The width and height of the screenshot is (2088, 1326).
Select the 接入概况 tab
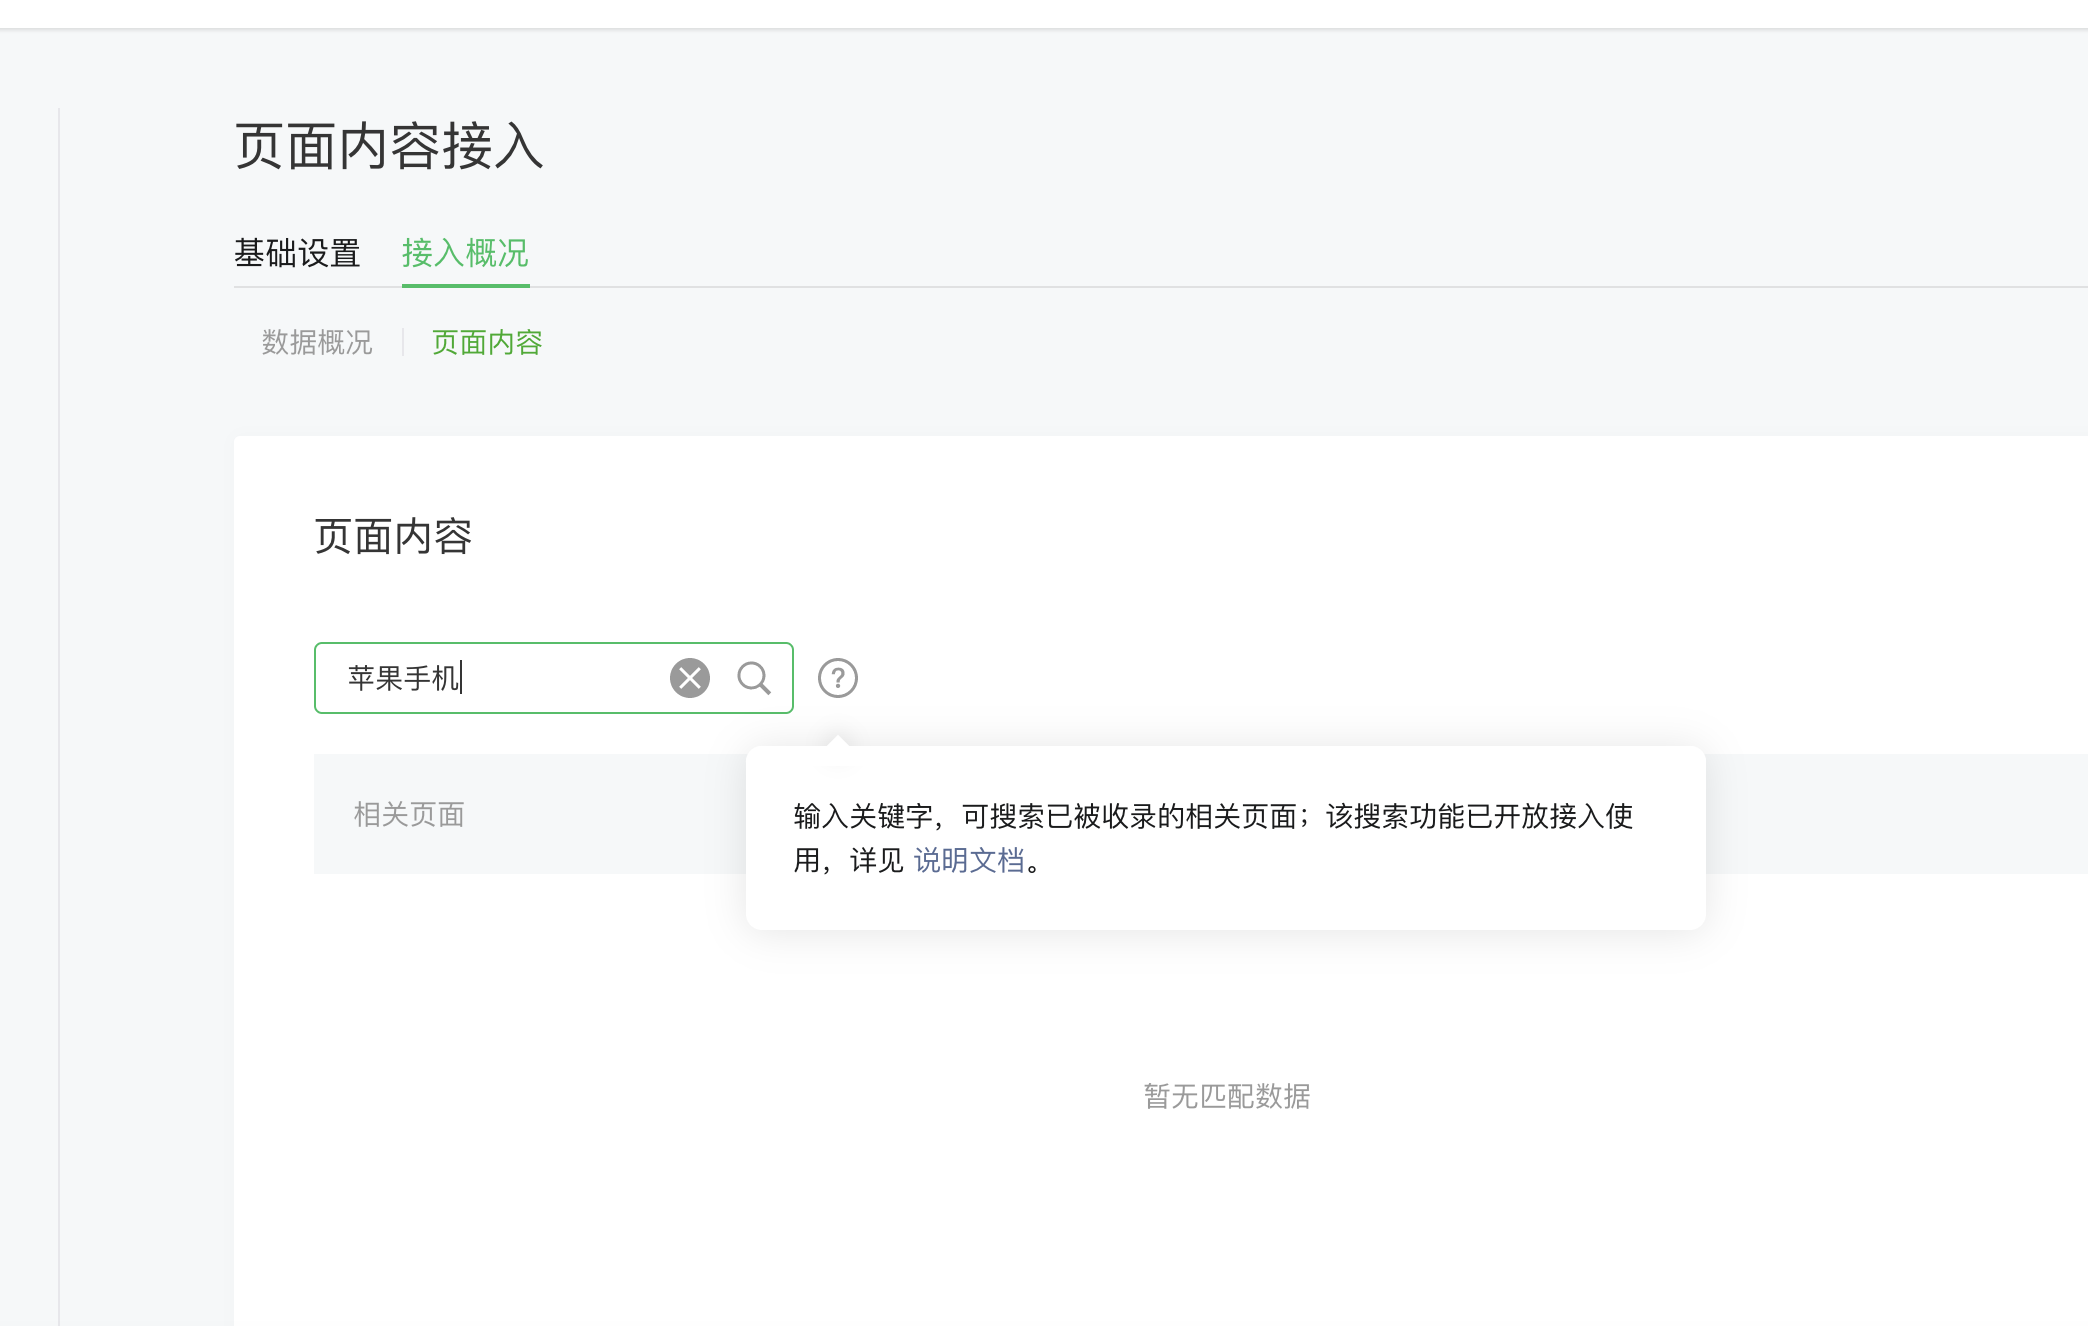tap(465, 253)
